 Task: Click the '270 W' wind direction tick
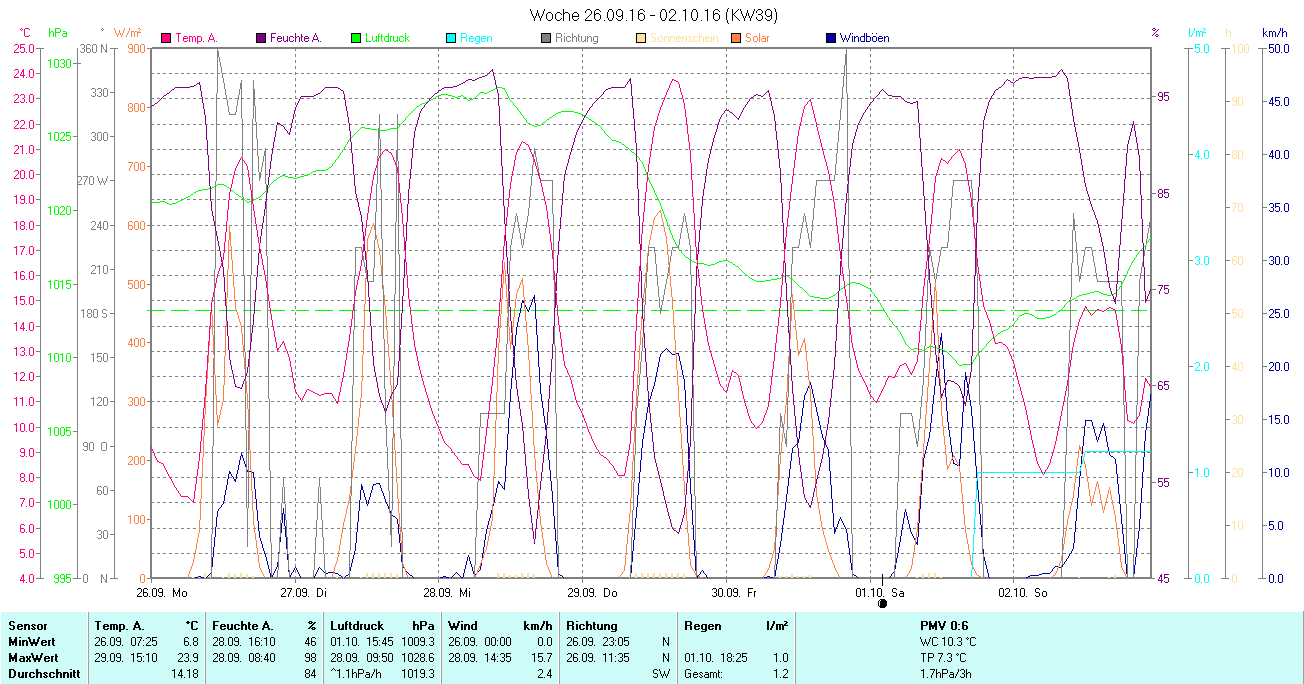[x=93, y=181]
